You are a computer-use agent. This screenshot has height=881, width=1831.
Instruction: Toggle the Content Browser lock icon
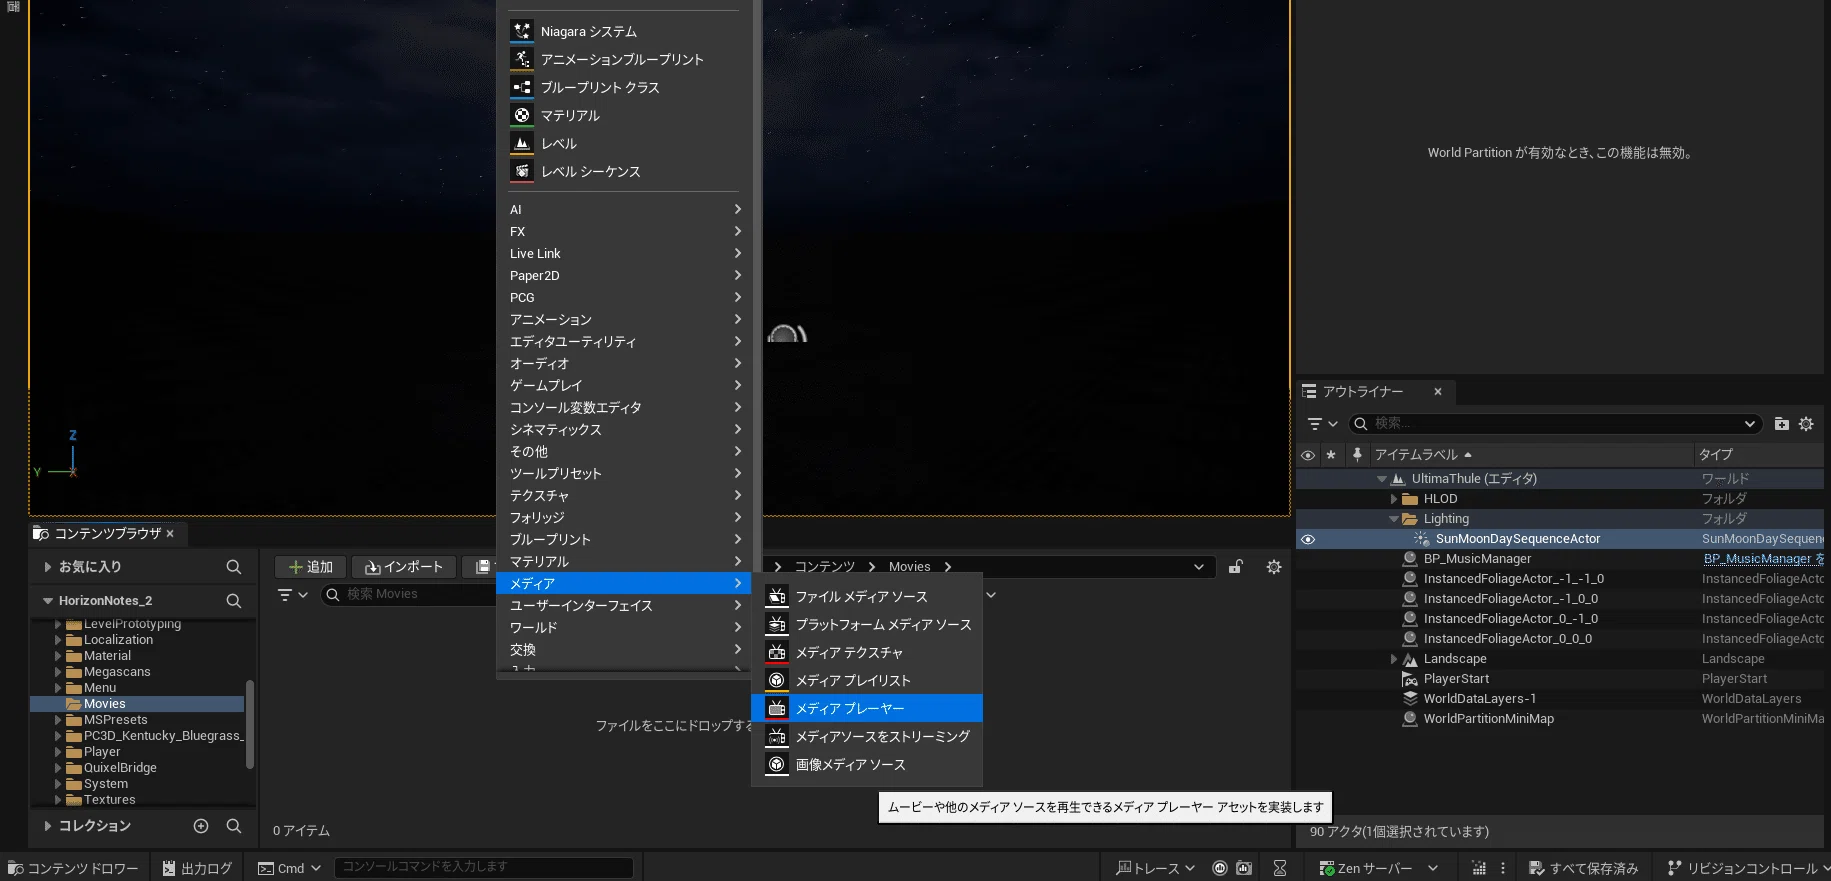click(1236, 567)
